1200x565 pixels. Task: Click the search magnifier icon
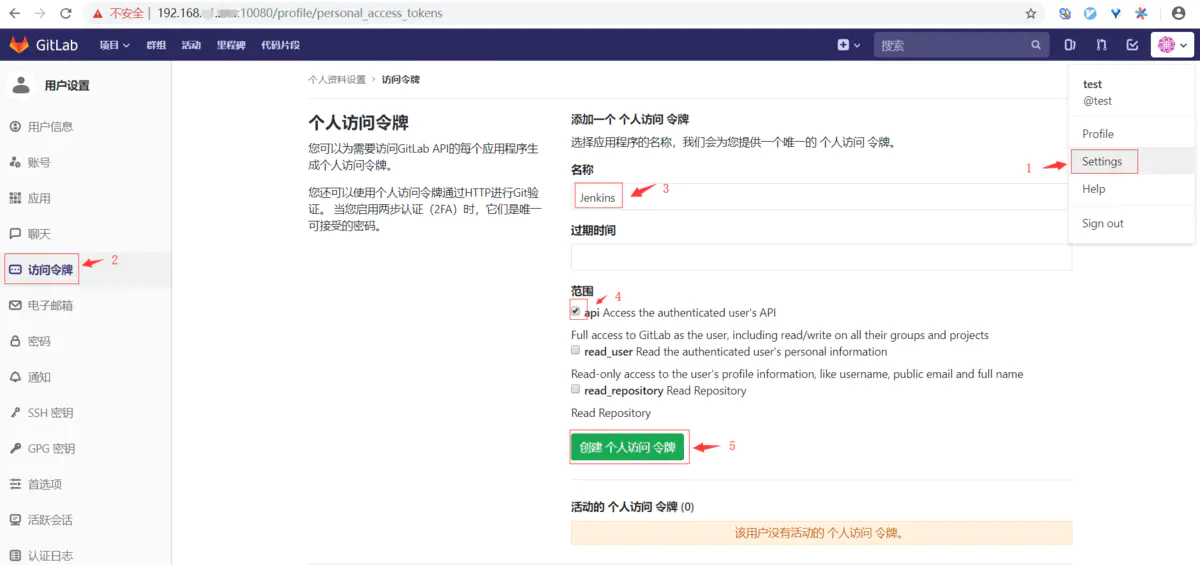coord(1036,45)
